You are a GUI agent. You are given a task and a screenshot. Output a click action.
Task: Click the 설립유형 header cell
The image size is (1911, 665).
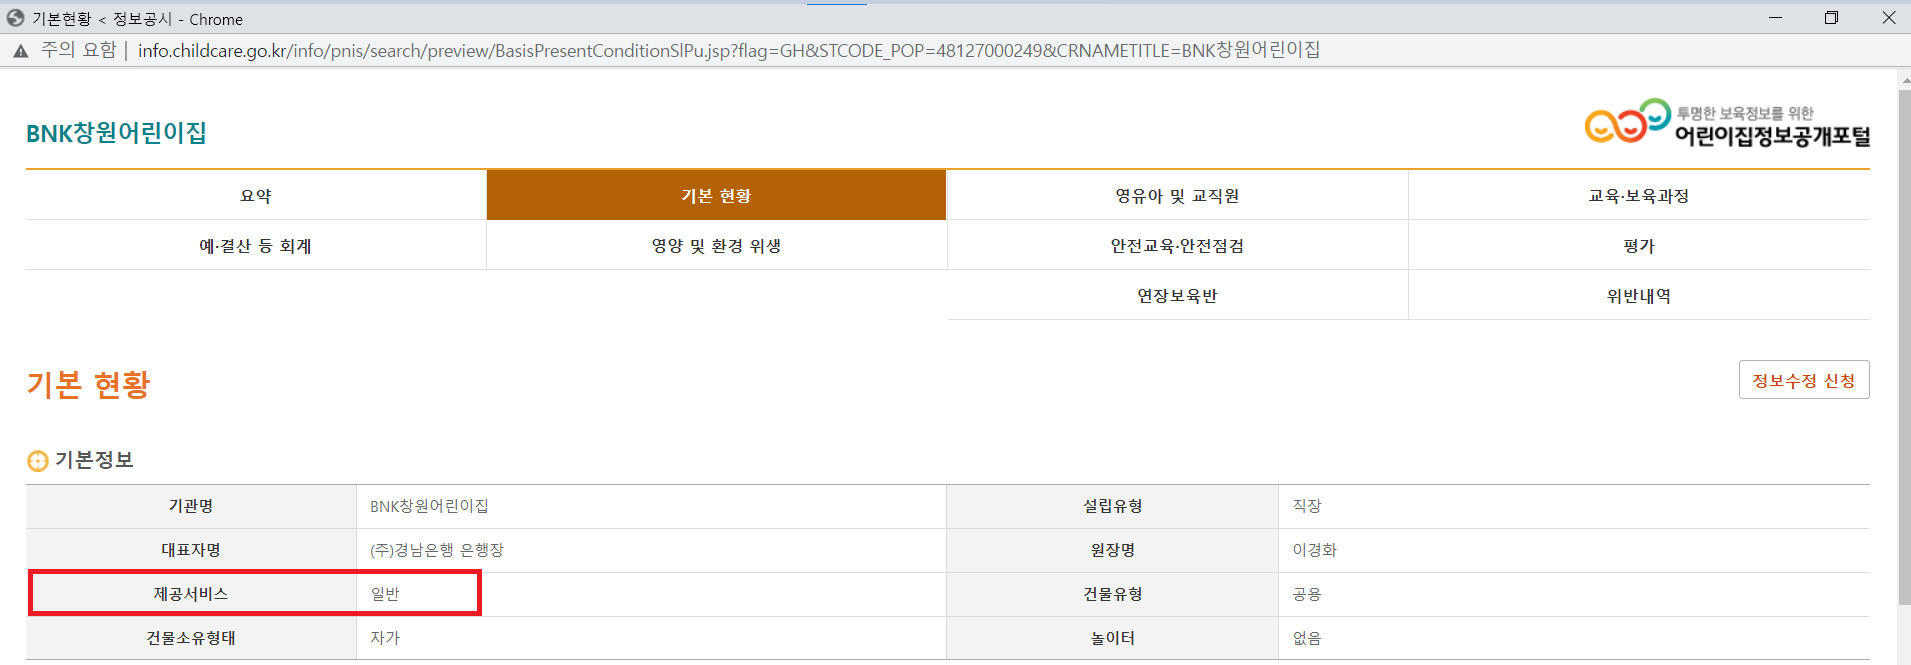(1112, 506)
